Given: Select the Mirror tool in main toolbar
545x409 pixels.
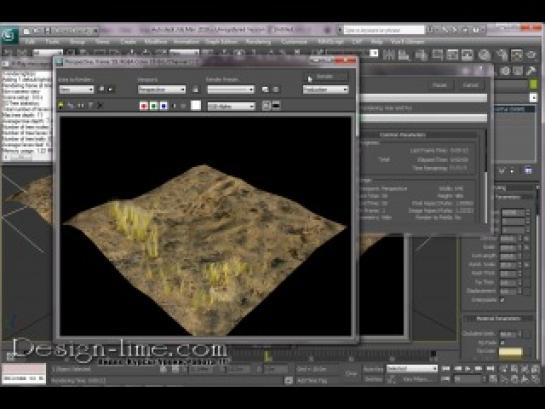Looking at the screenshot, I should (x=389, y=55).
